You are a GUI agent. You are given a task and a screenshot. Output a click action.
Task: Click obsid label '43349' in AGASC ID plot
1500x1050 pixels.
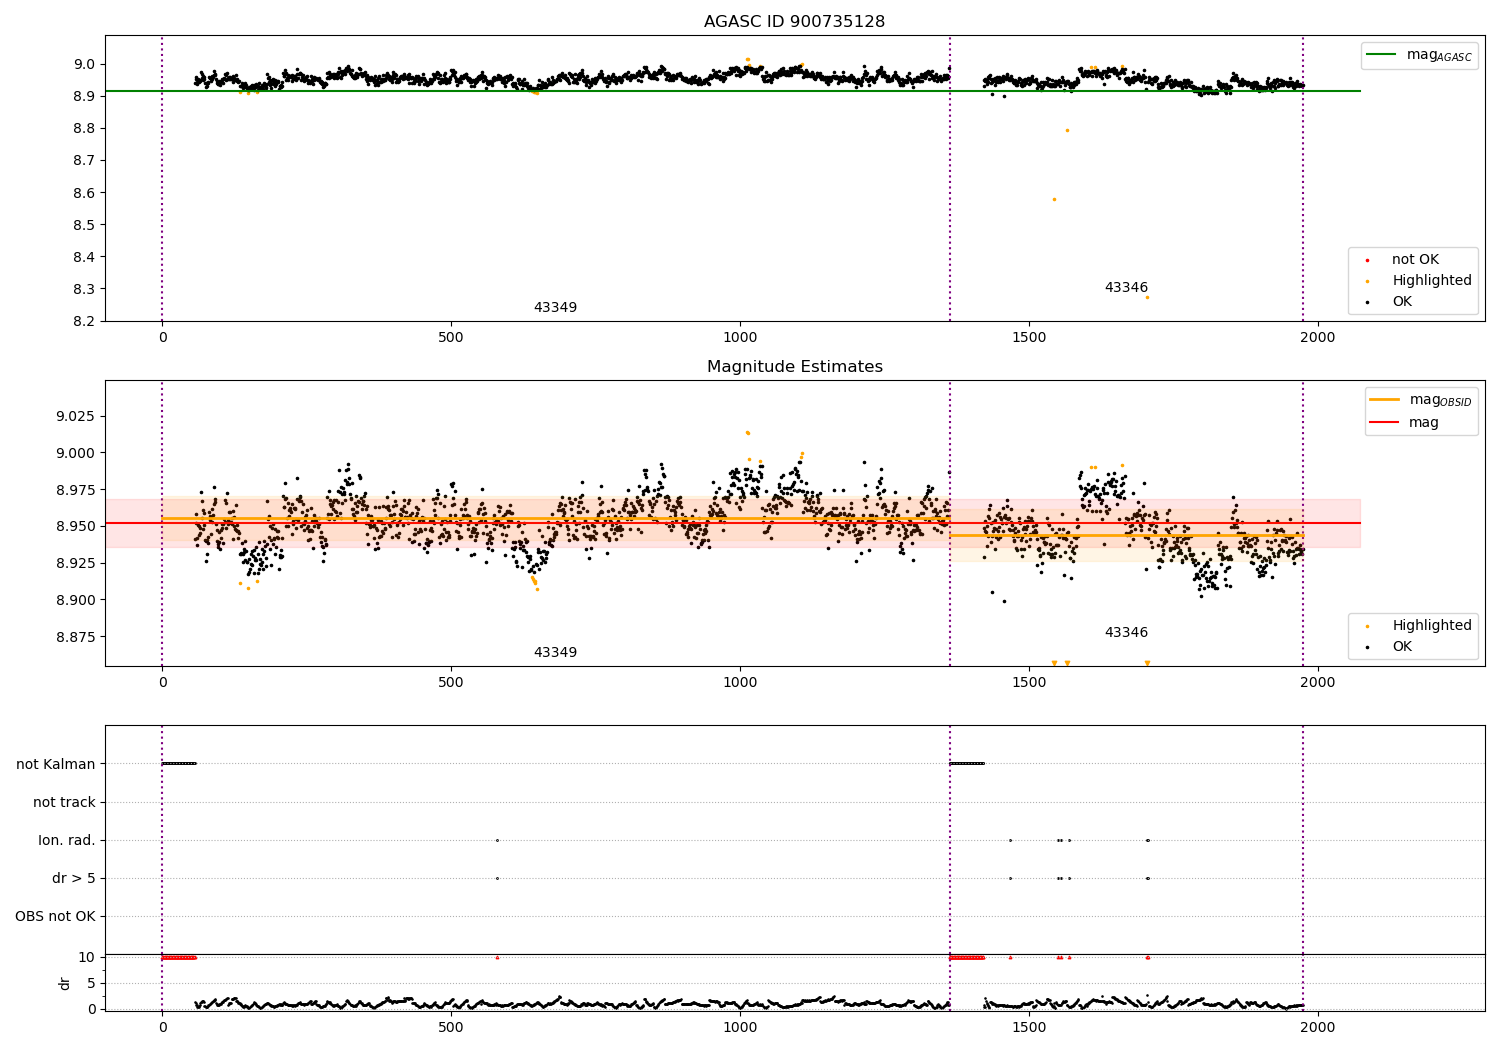pyautogui.click(x=555, y=308)
